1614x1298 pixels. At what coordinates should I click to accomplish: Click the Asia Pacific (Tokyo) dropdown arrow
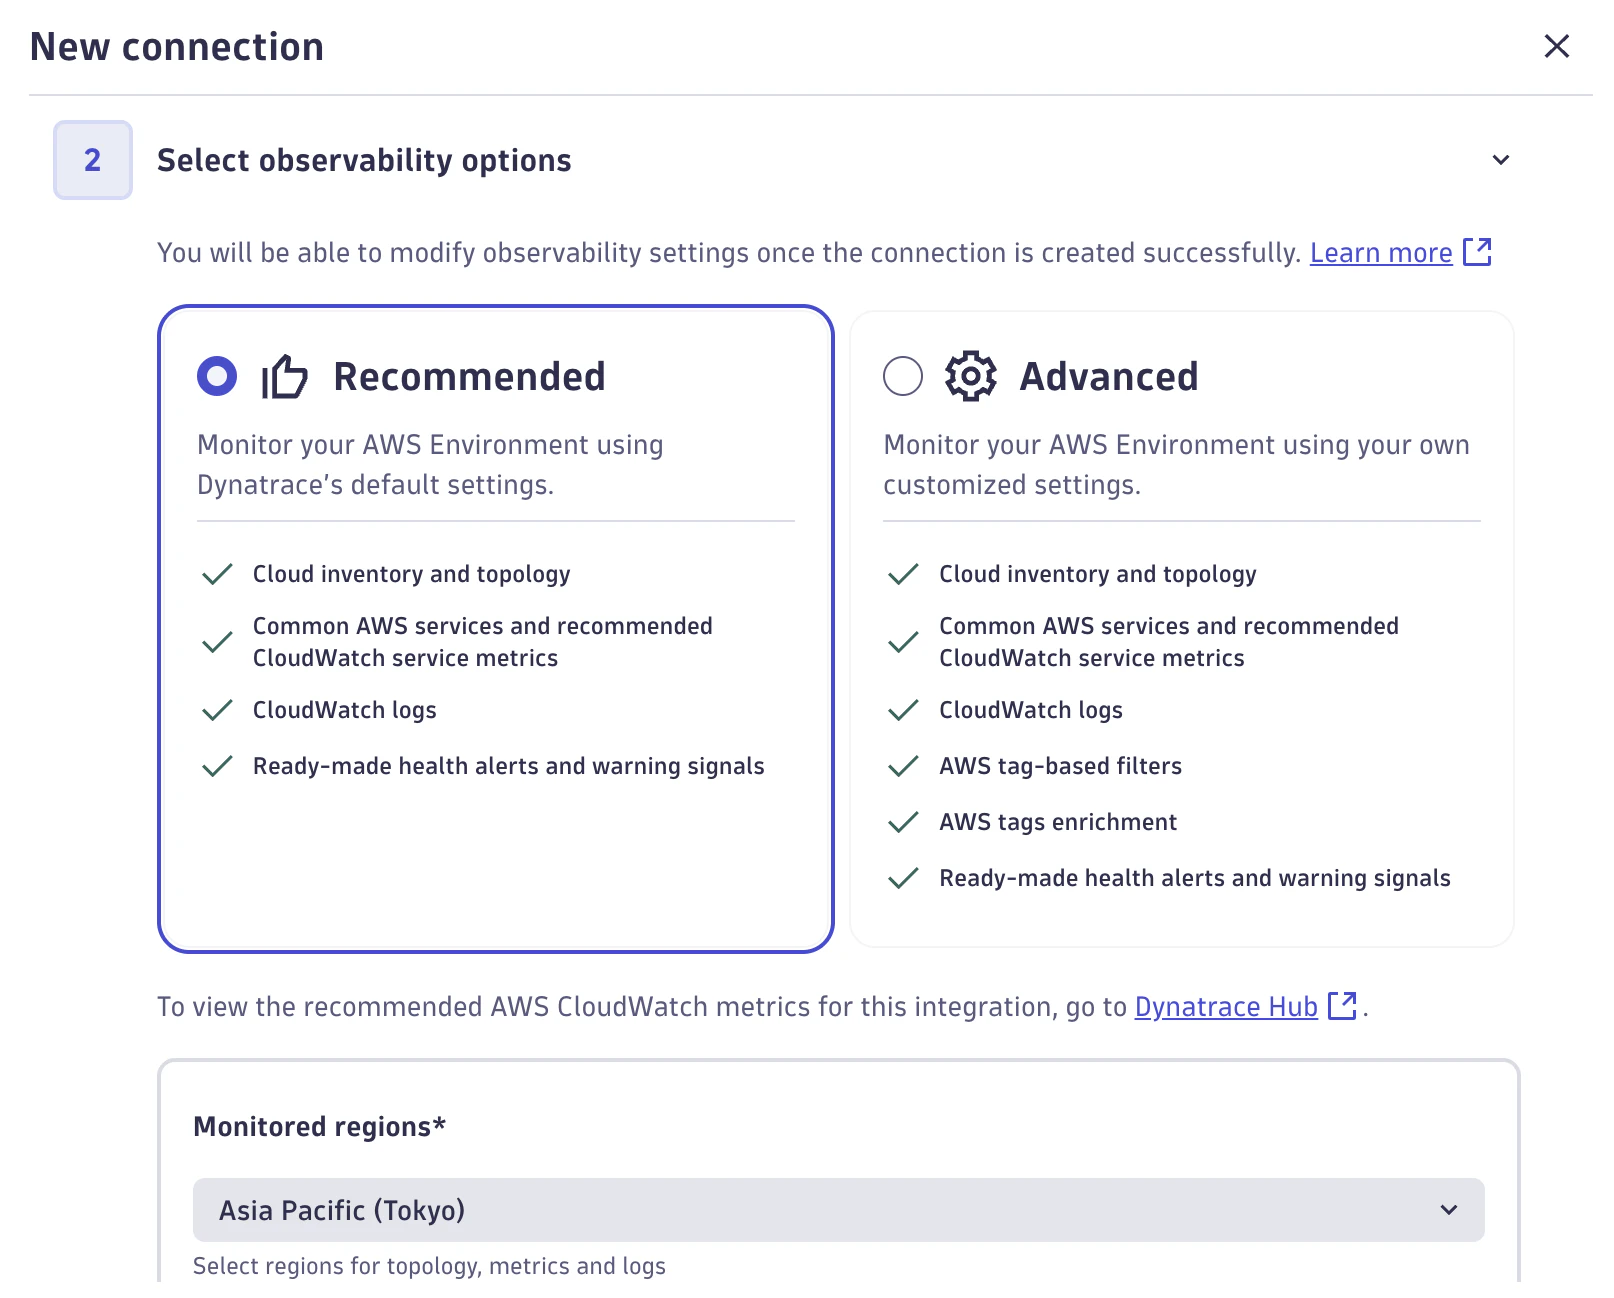tap(1449, 1210)
